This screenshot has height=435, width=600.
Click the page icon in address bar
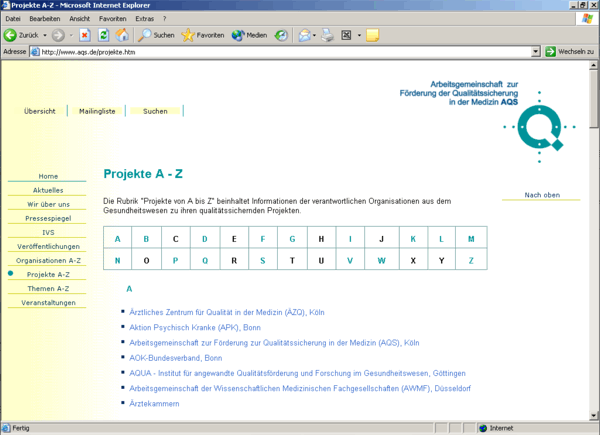pos(35,52)
